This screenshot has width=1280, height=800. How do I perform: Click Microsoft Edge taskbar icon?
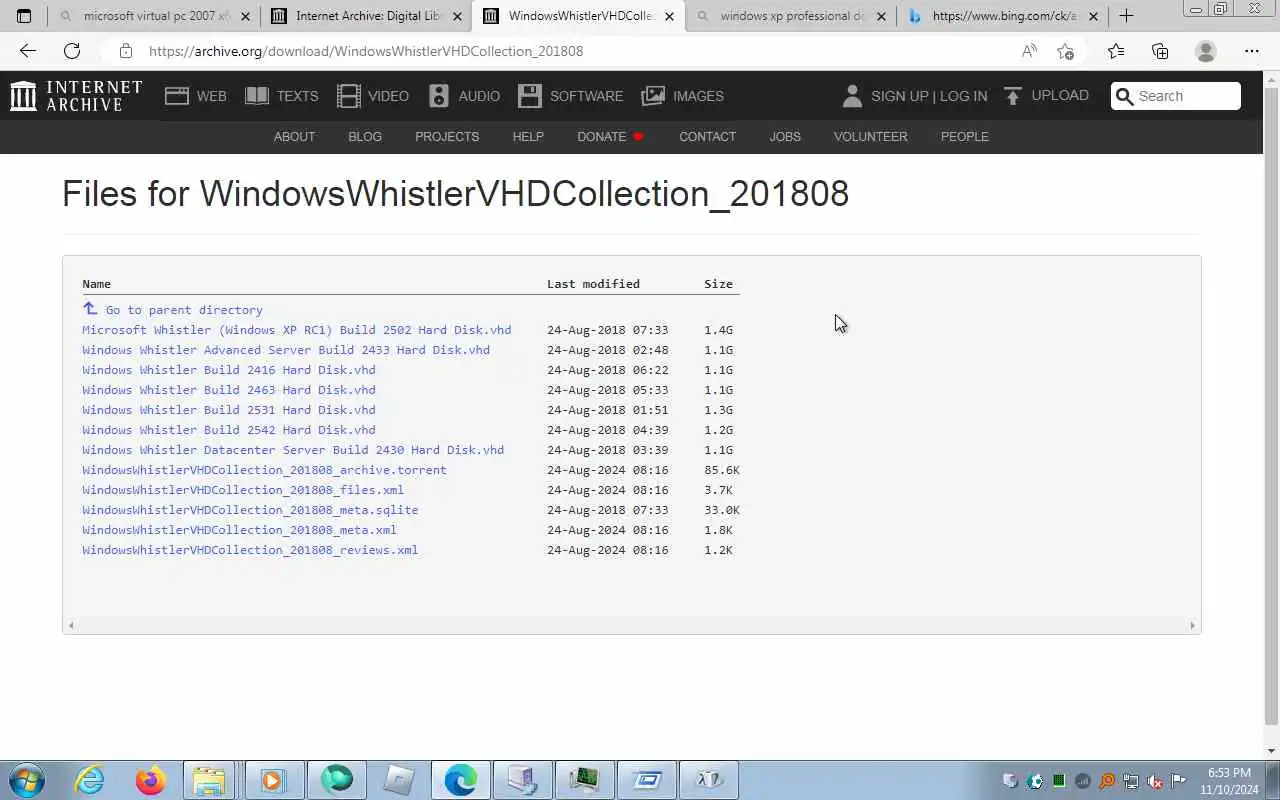[460, 780]
